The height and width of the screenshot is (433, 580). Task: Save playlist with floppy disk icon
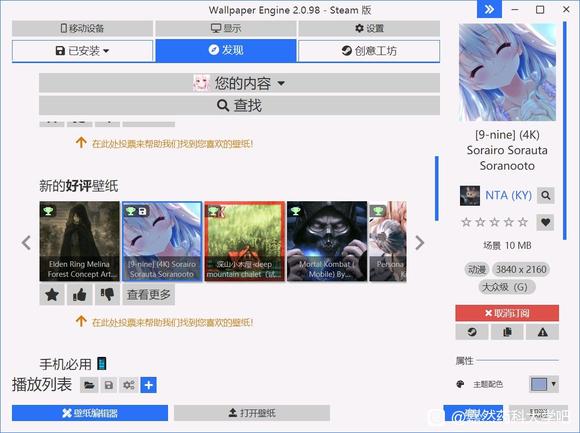tap(109, 385)
